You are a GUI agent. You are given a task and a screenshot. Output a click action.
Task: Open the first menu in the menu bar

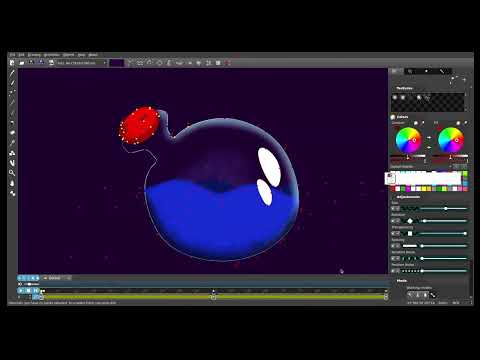coord(12,55)
